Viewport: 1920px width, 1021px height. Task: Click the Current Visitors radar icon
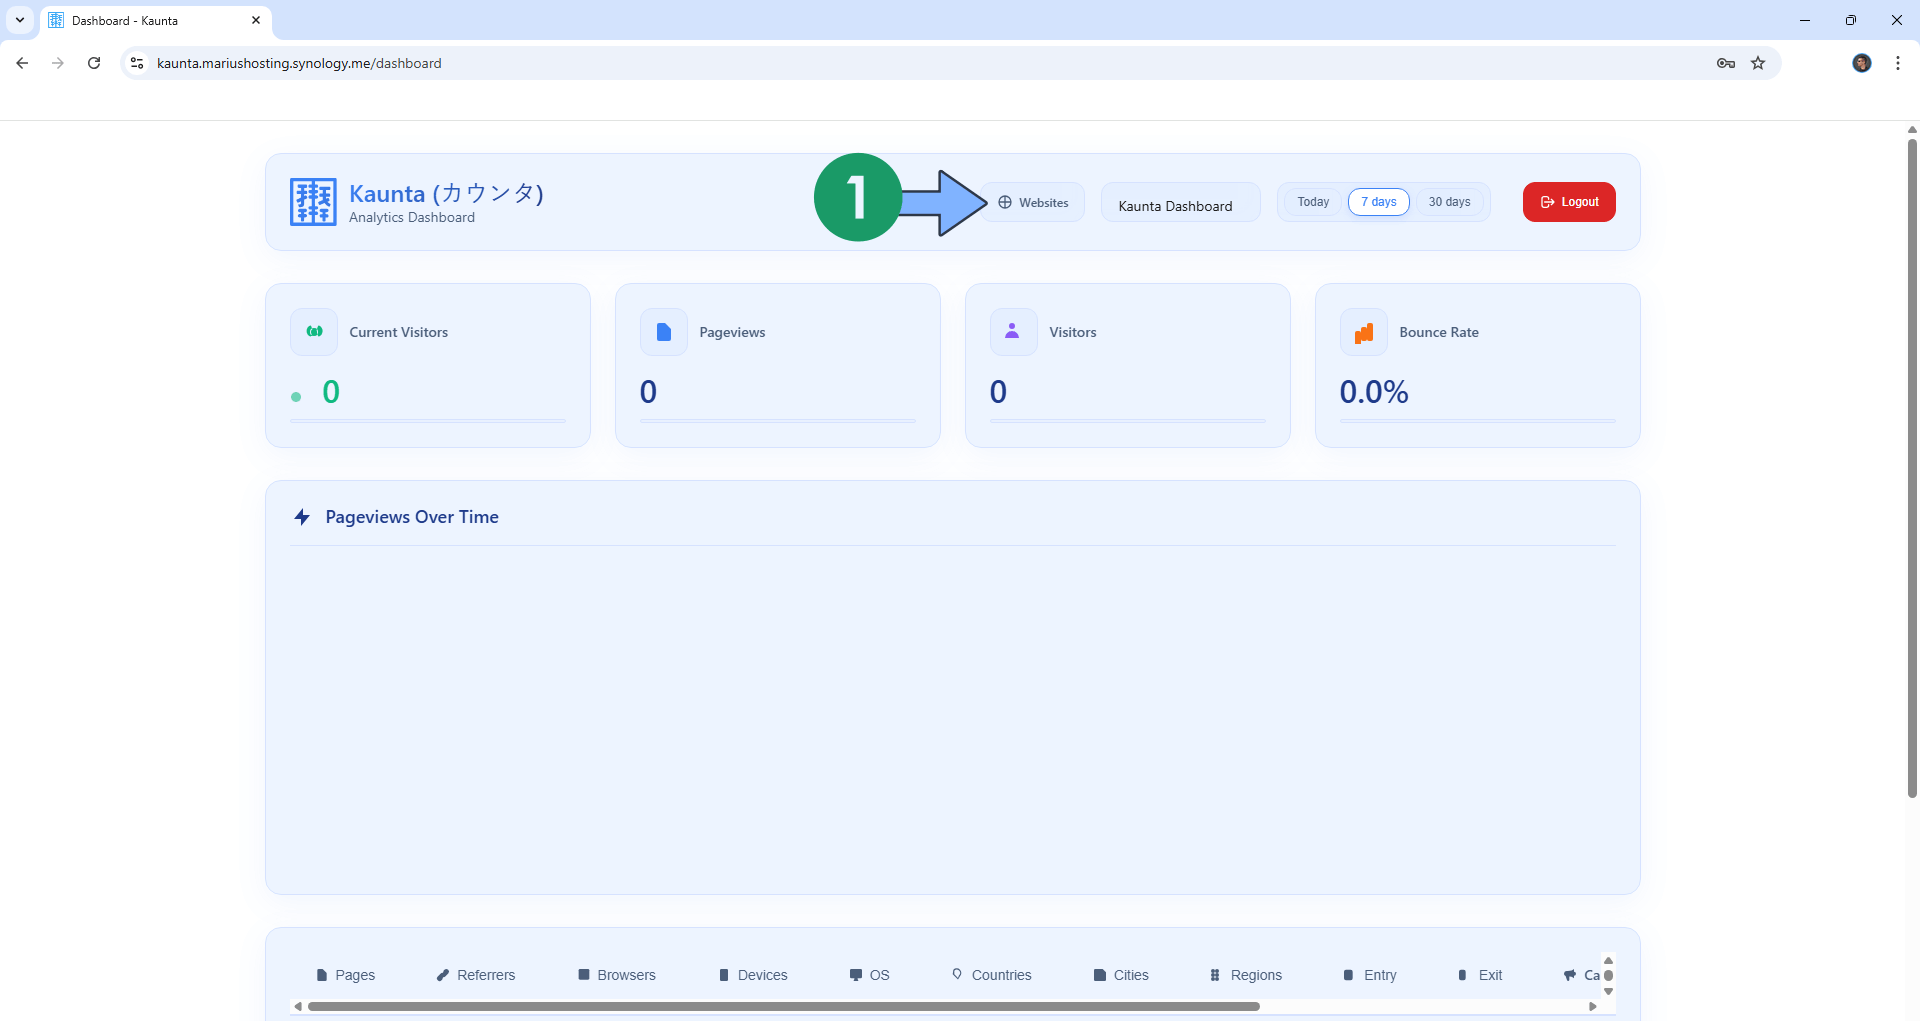click(313, 331)
